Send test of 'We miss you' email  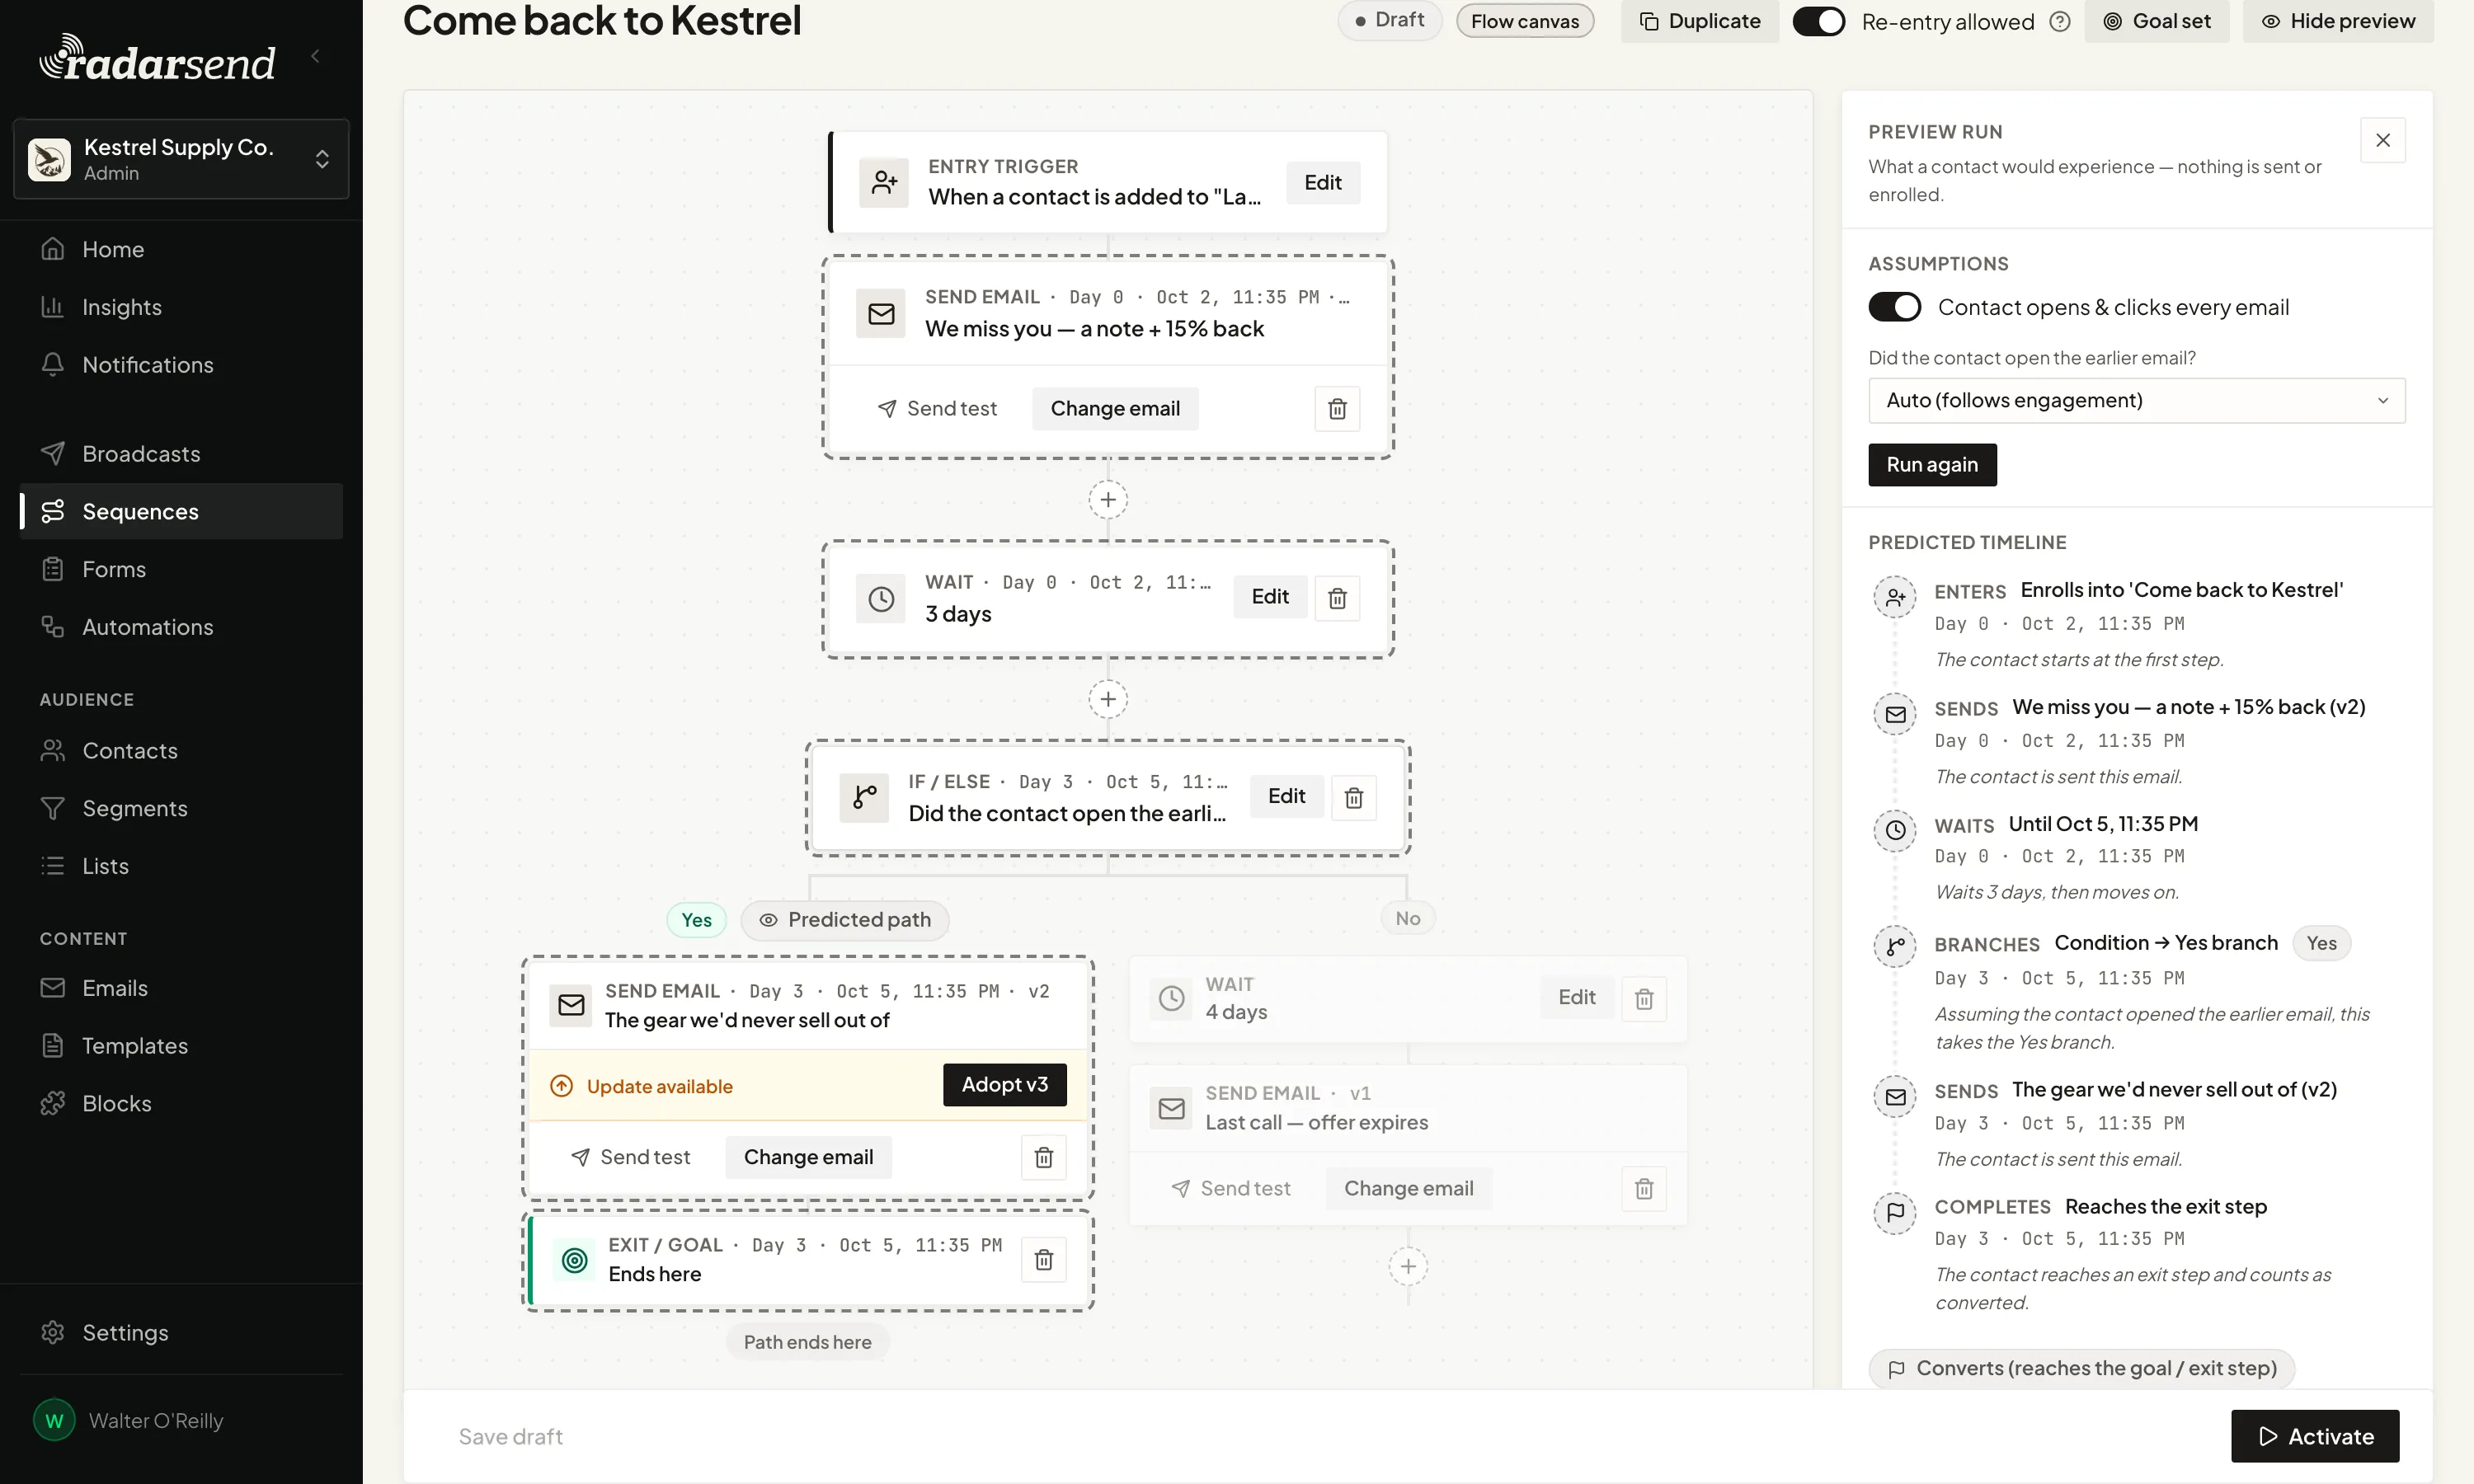point(937,409)
